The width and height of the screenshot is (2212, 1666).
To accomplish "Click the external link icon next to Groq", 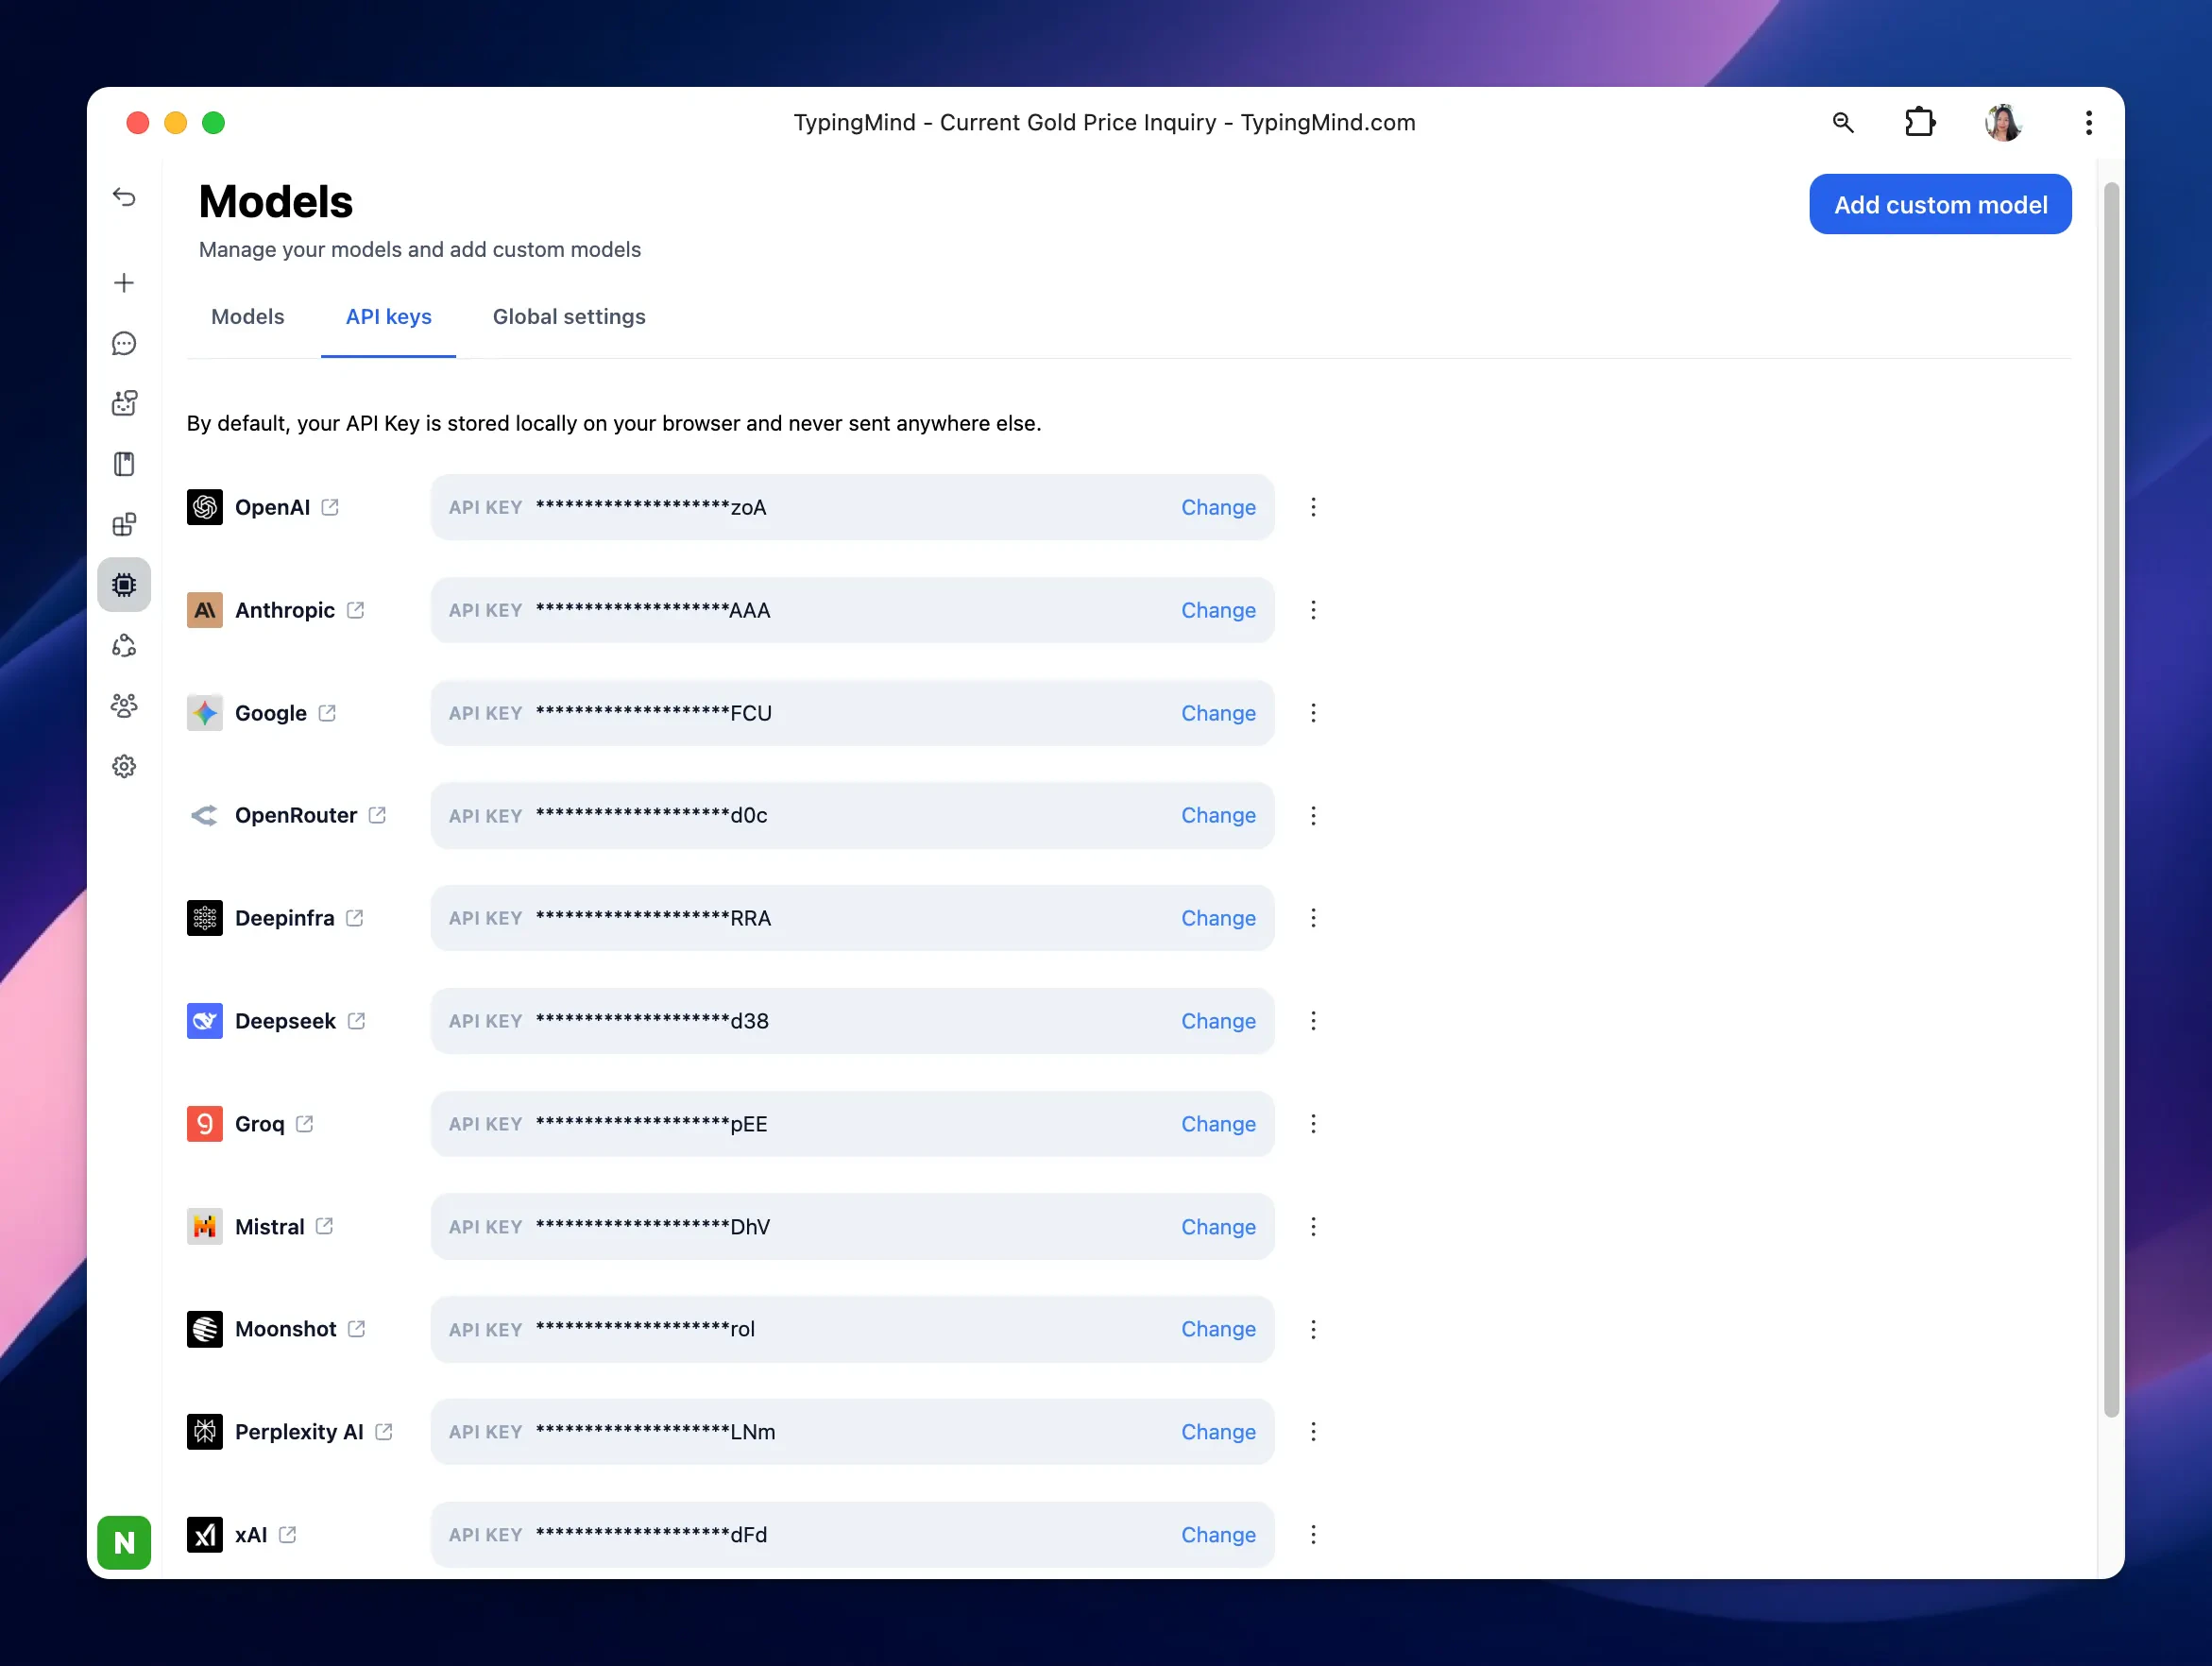I will pyautogui.click(x=305, y=1124).
